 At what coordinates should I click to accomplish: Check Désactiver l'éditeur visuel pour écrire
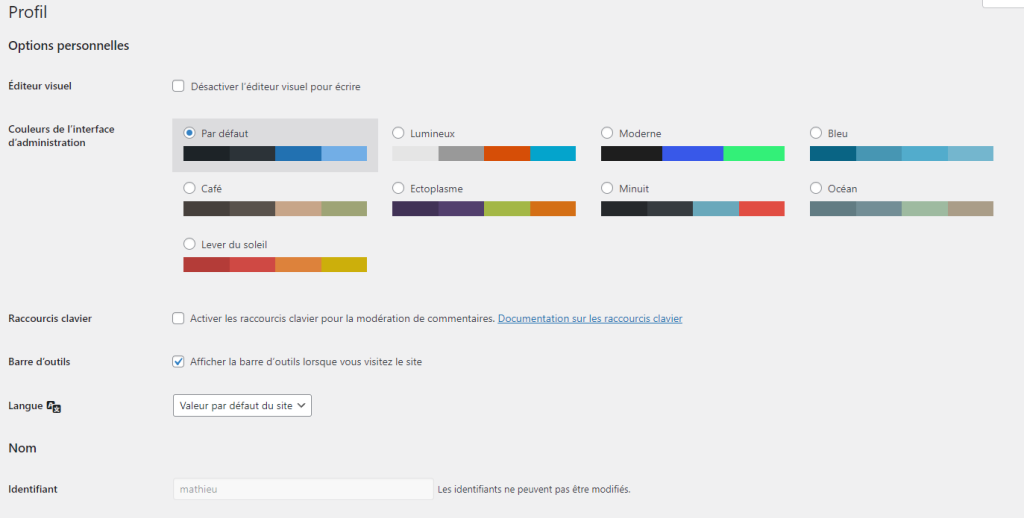click(179, 87)
